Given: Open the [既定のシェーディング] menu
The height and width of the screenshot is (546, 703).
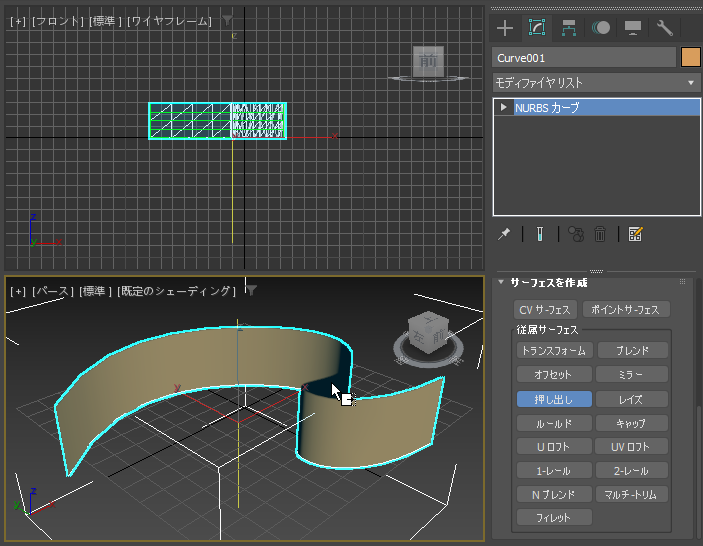Looking at the screenshot, I should [x=177, y=291].
